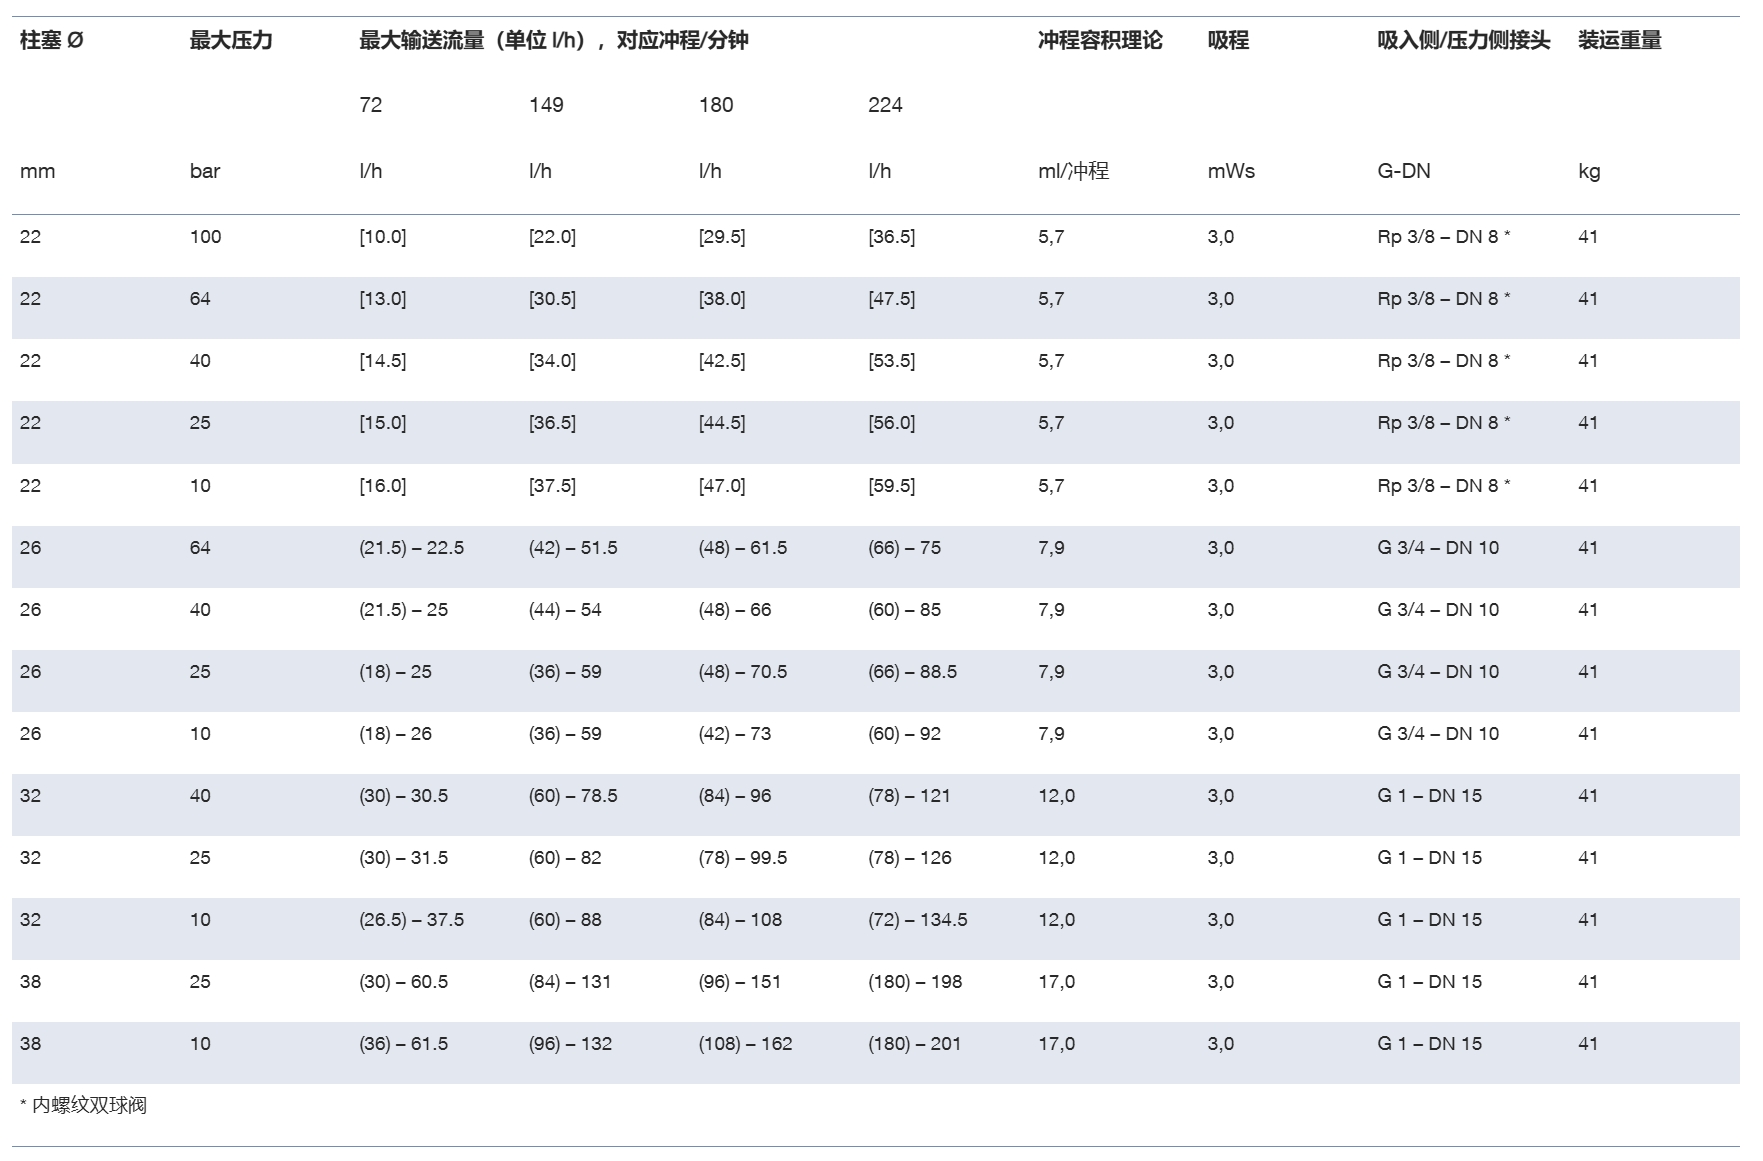The width and height of the screenshot is (1763, 1161).
Task: Select the [30.5] flow value cell
Action: pyautogui.click(x=552, y=299)
